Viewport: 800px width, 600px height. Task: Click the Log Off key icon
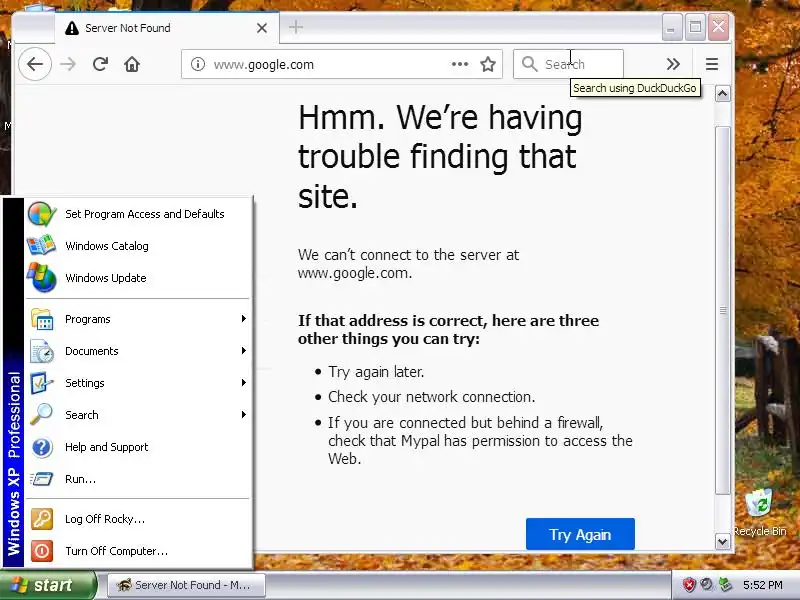pyautogui.click(x=42, y=519)
